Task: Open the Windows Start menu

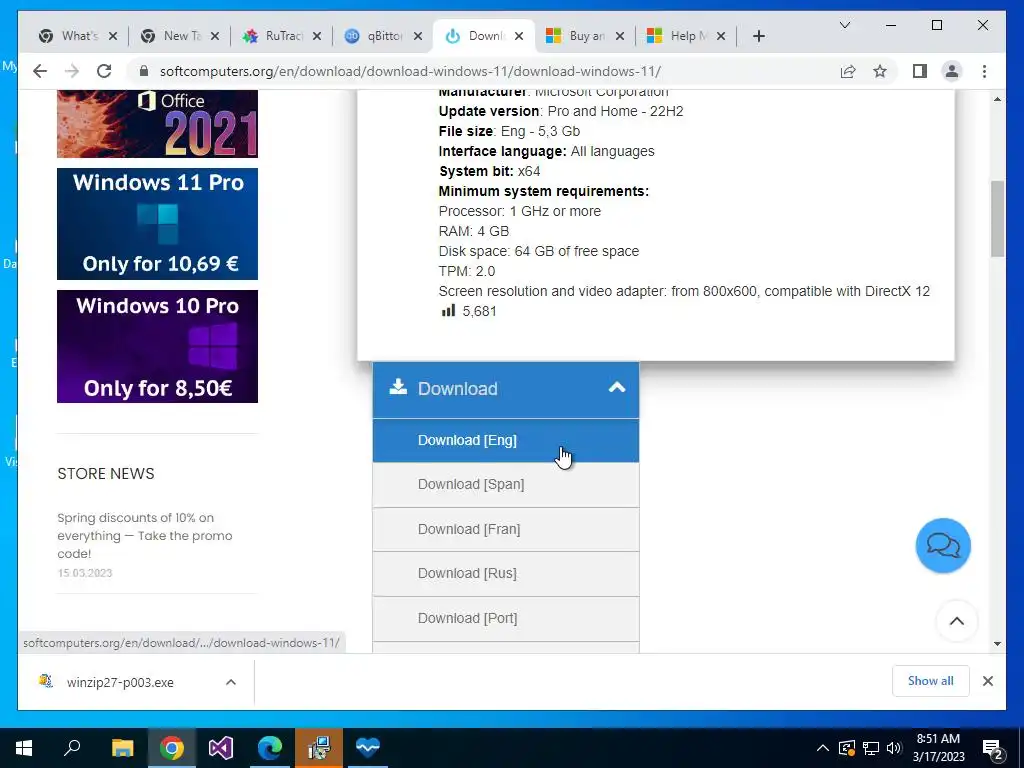Action: pyautogui.click(x=24, y=748)
